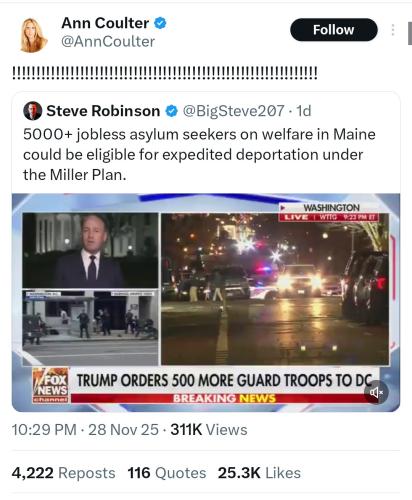Click Steve Robinson's verified checkmark
Viewport: 412px width, 500px height.
click(x=172, y=111)
